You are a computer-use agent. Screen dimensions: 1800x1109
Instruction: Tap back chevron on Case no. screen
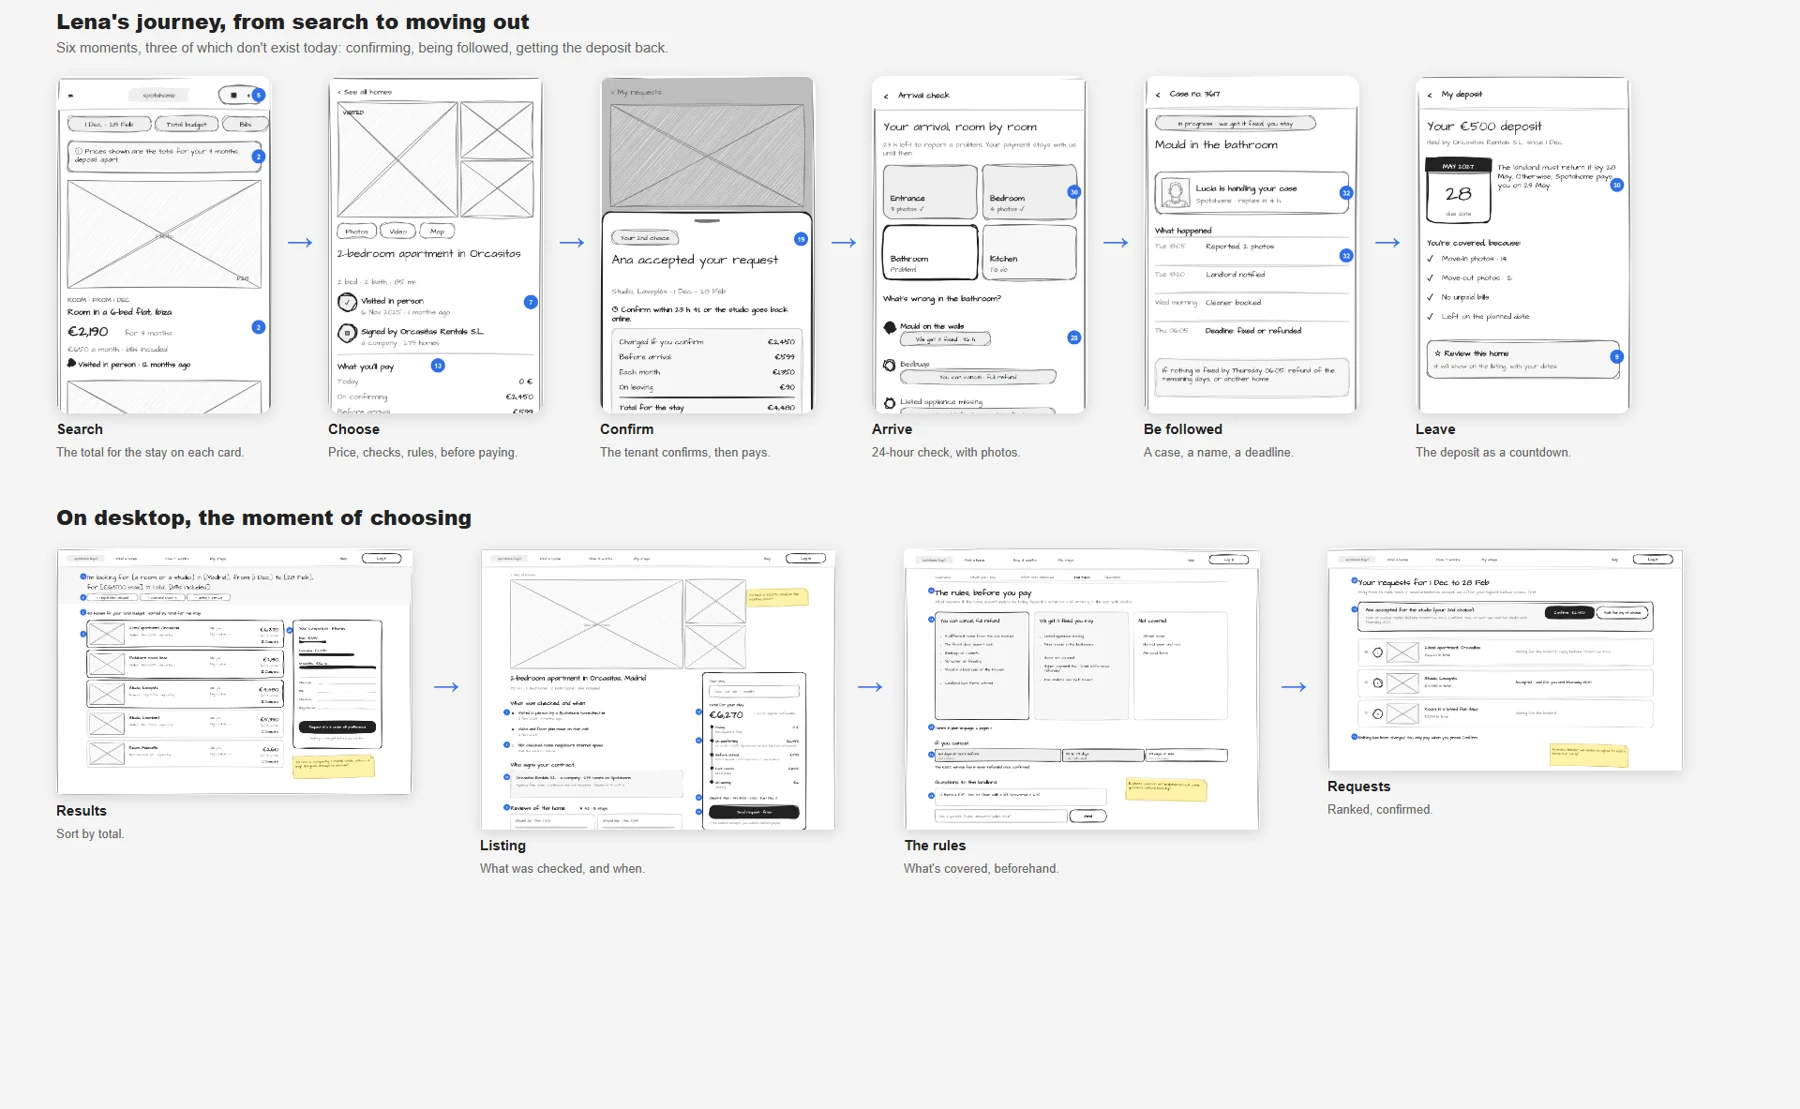[1158, 95]
